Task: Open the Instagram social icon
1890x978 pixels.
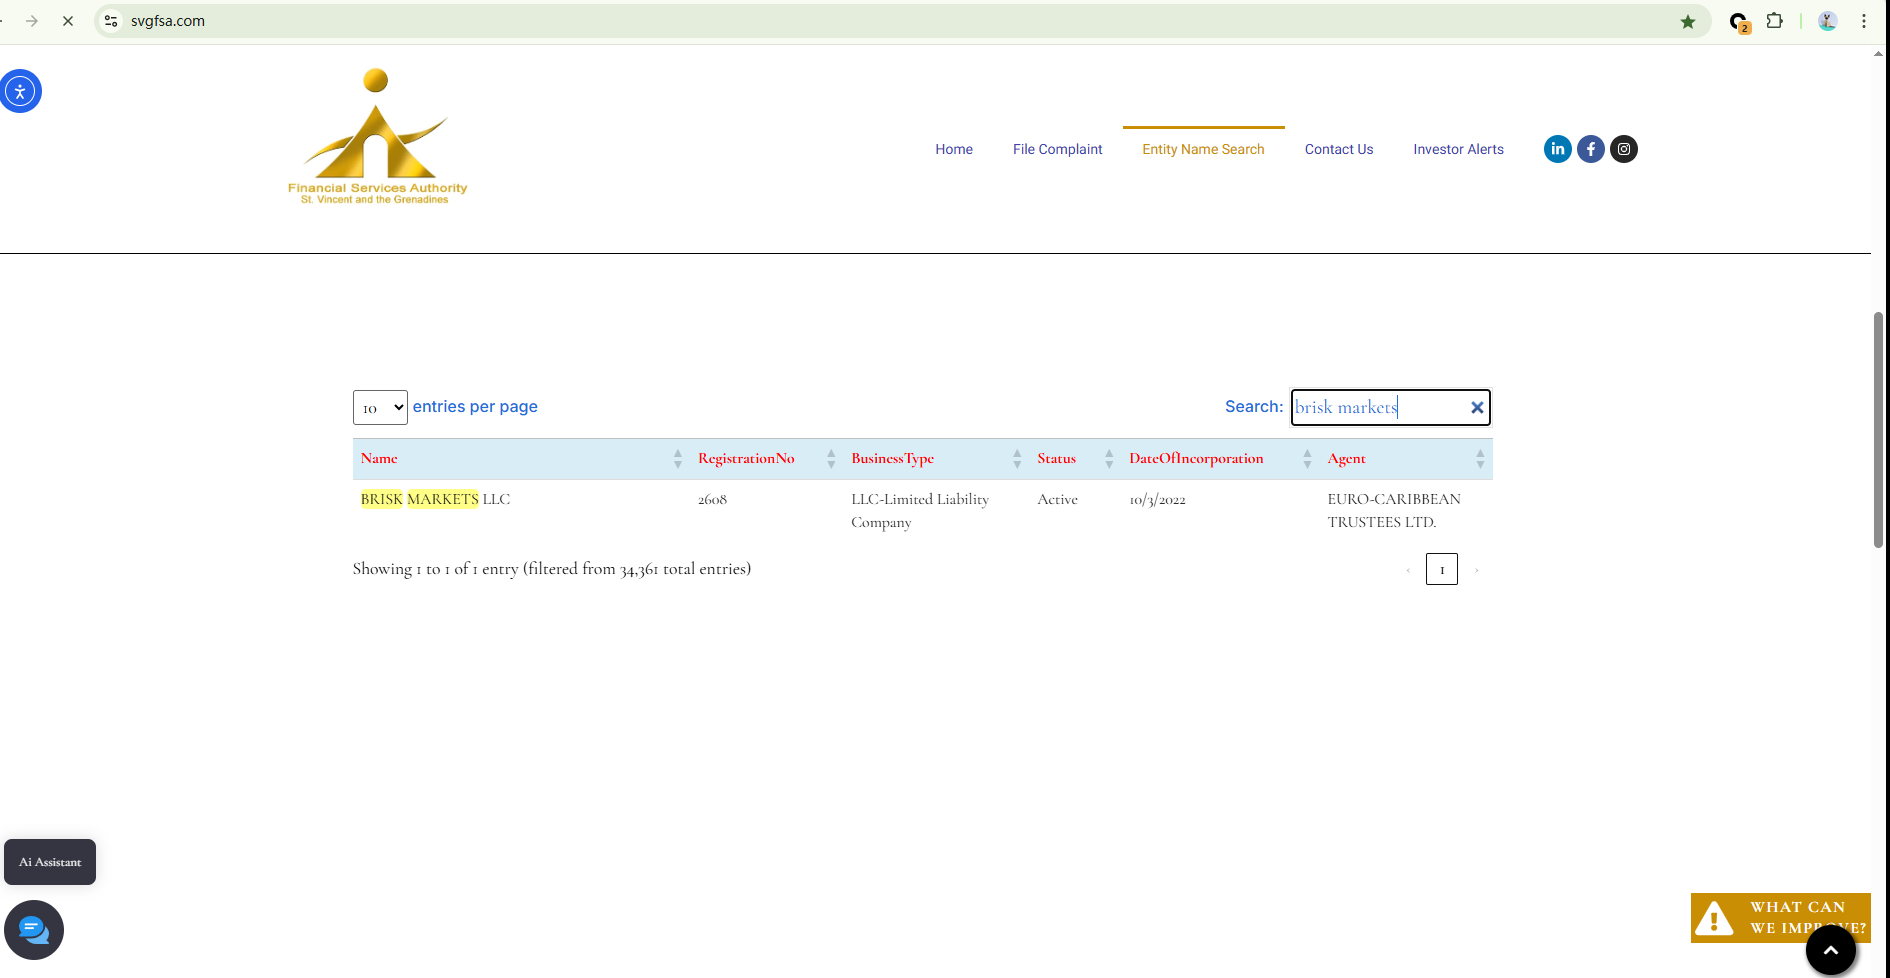Action: (x=1623, y=149)
